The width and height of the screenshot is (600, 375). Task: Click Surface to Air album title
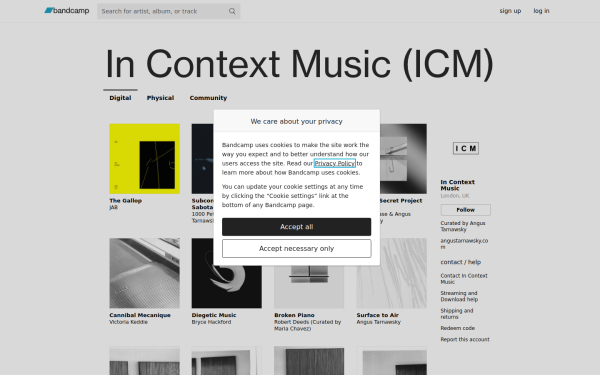[378, 315]
